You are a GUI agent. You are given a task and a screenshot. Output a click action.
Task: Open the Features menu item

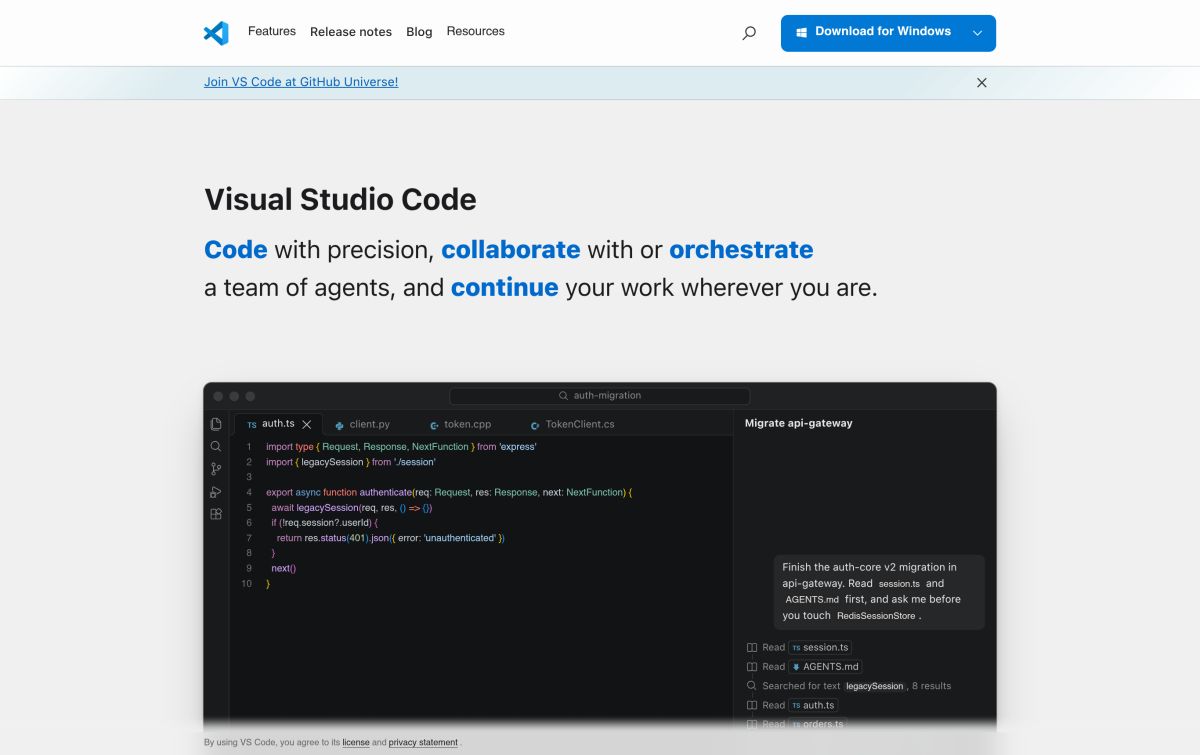pyautogui.click(x=272, y=31)
